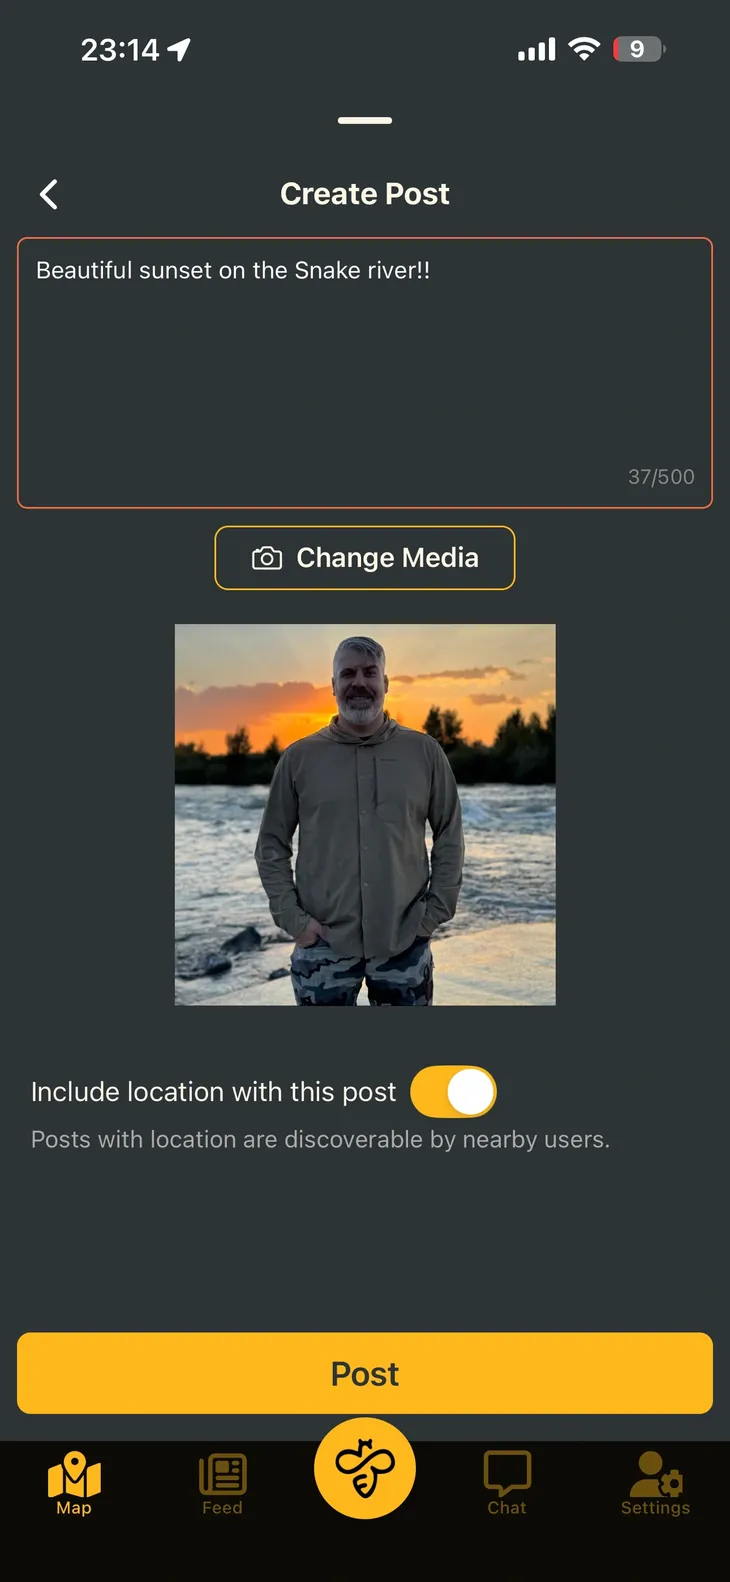Switch to the Feed tab label
This screenshot has width=730, height=1582.
click(x=222, y=1507)
